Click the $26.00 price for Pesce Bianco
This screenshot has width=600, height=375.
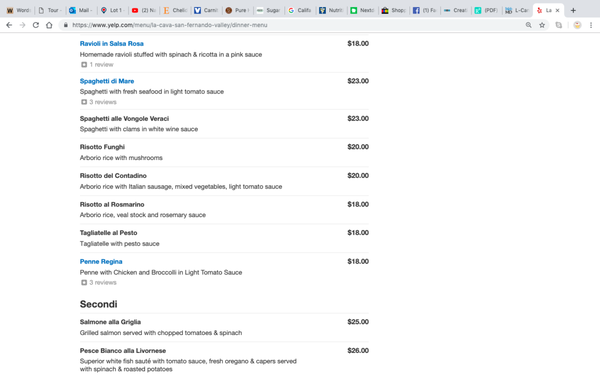358,351
